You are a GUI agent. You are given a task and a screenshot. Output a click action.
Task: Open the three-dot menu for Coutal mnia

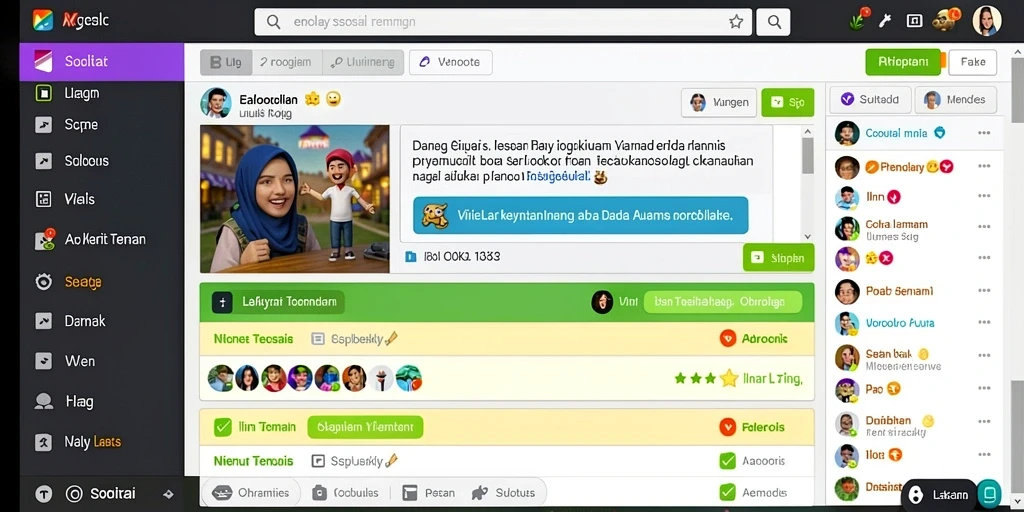click(984, 133)
